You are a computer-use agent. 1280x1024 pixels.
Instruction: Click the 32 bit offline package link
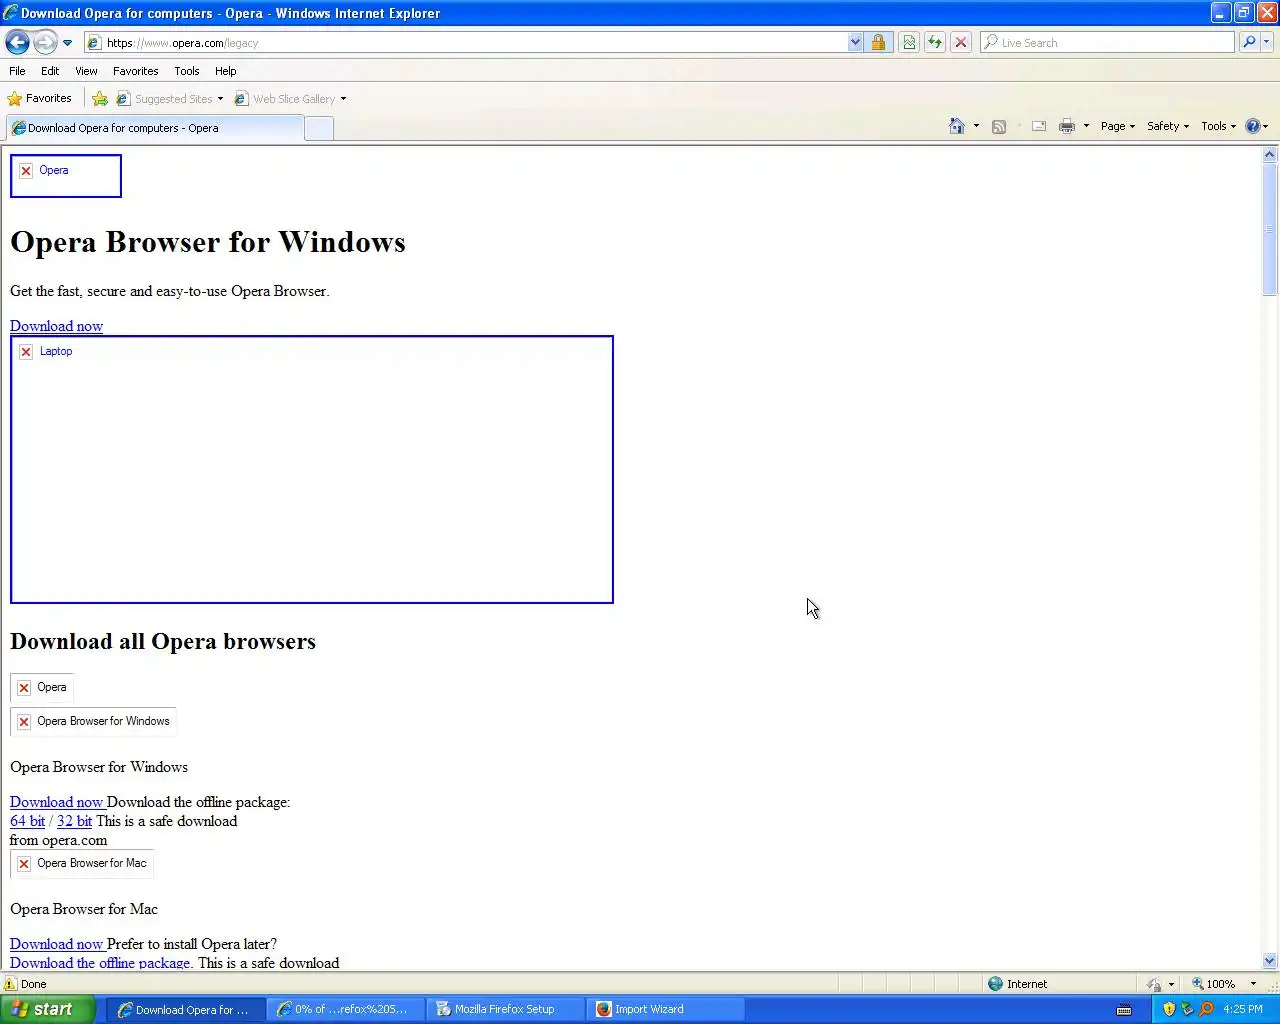pyautogui.click(x=74, y=821)
